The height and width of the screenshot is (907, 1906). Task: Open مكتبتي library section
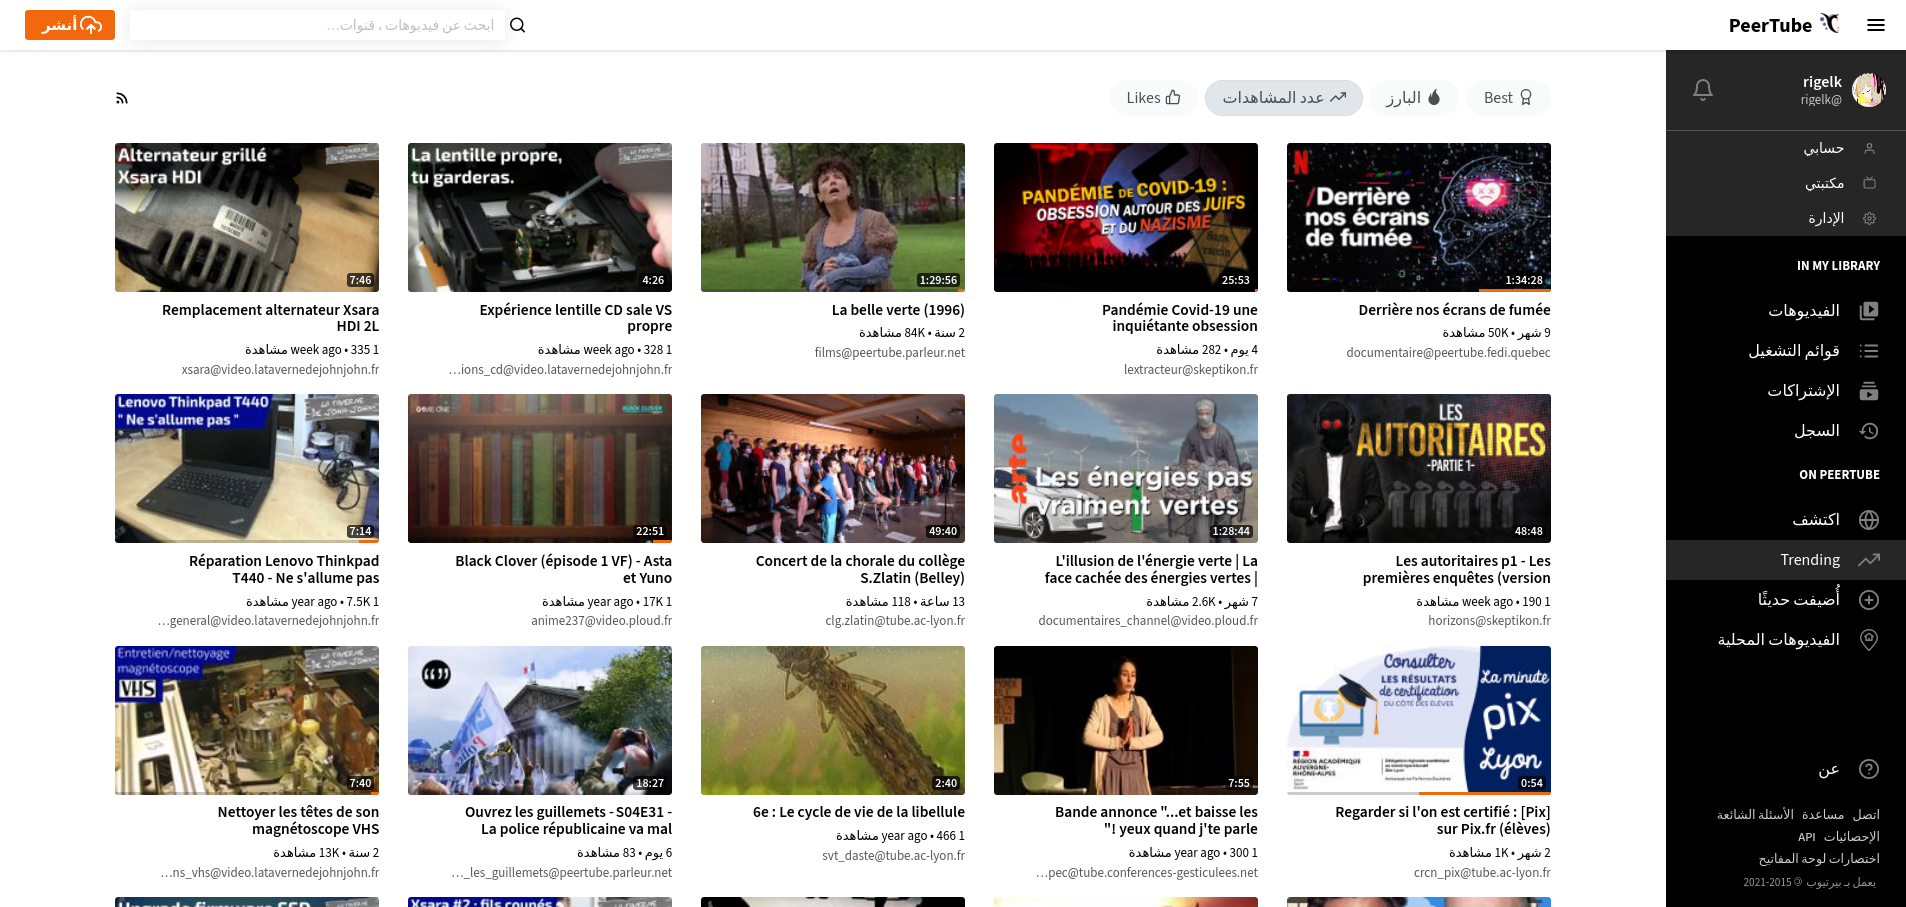click(1827, 183)
